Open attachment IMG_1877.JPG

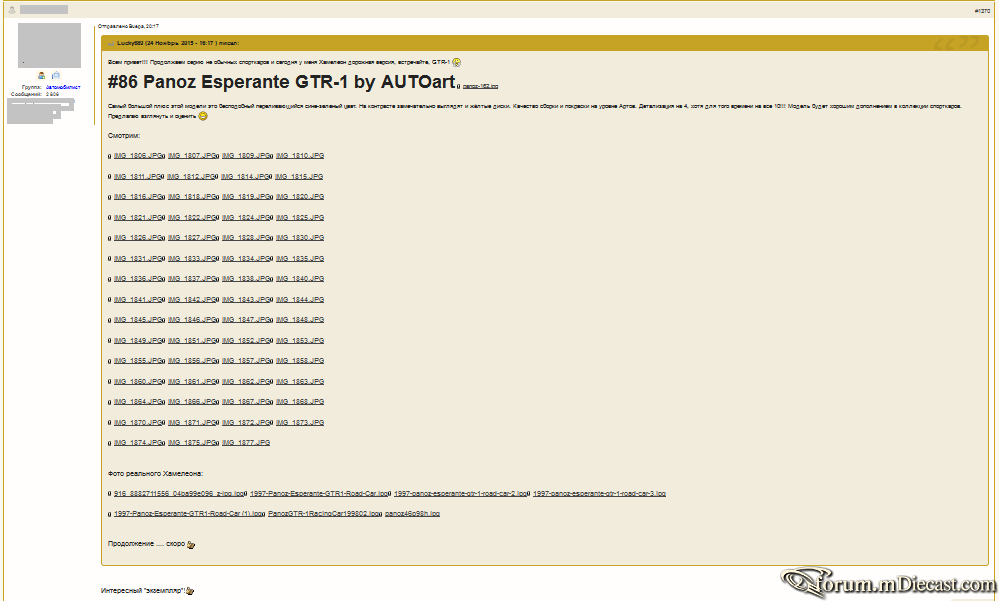[x=246, y=443]
